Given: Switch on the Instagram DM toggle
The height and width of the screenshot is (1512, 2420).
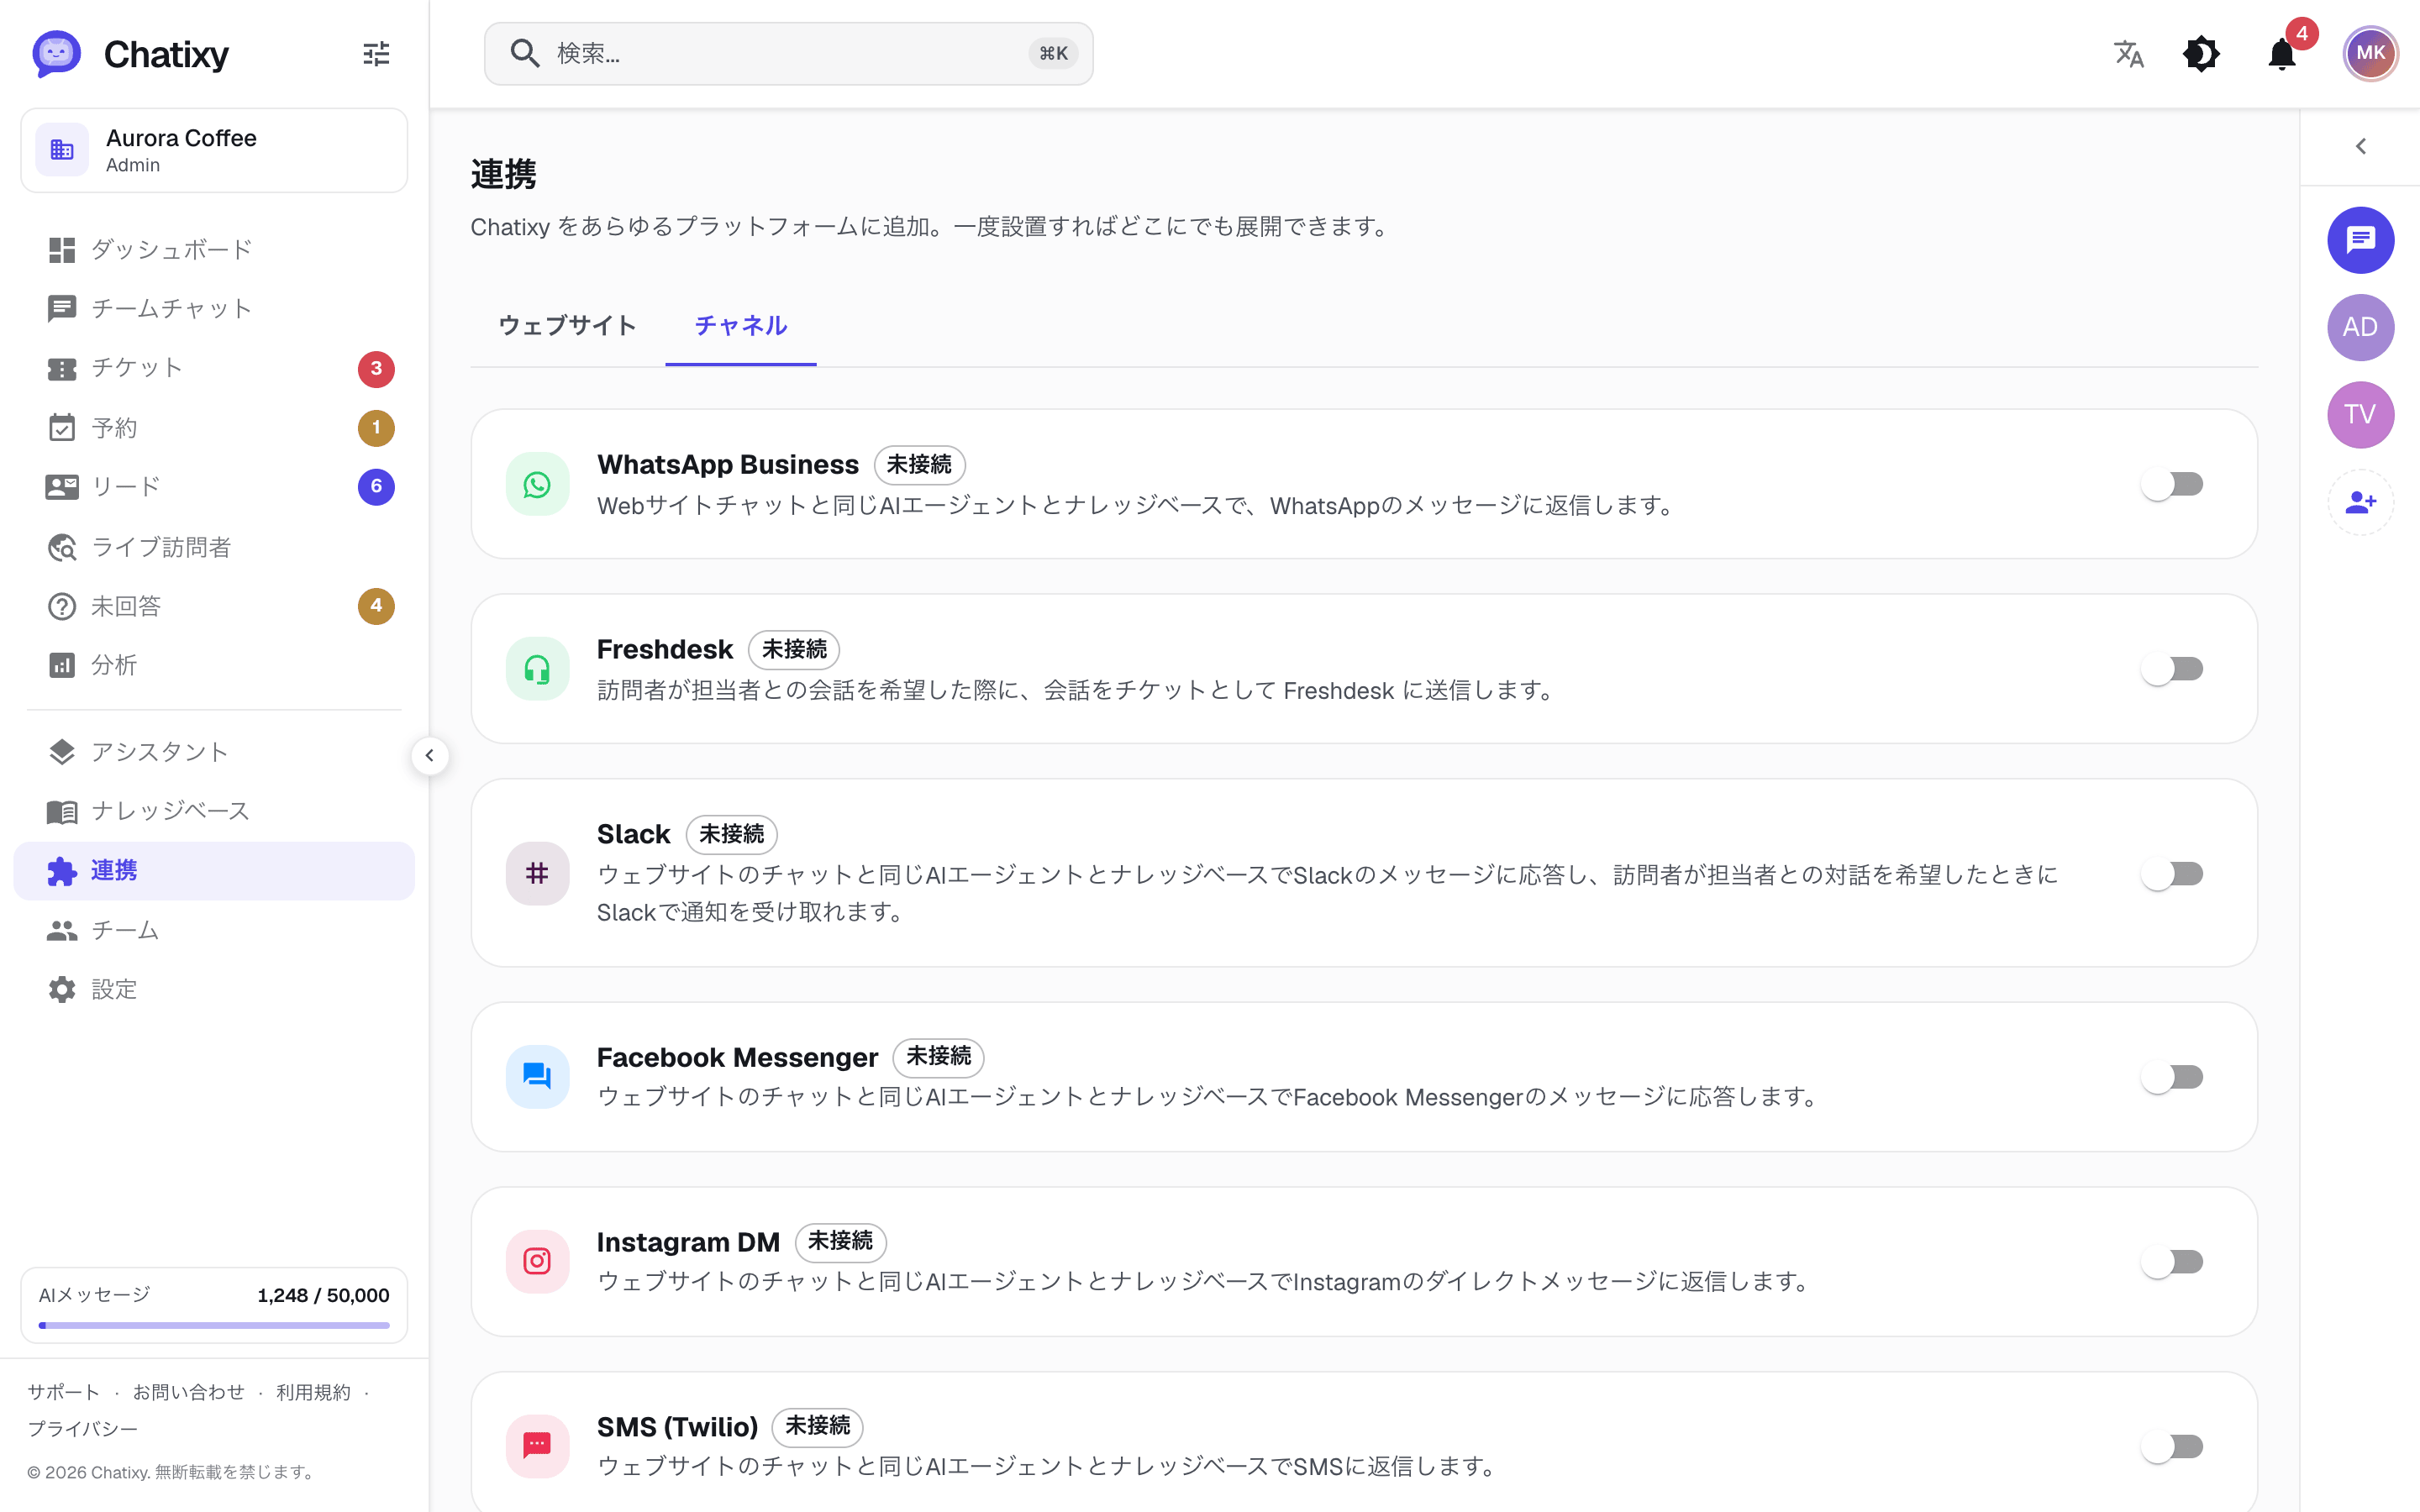Looking at the screenshot, I should pos(2173,1262).
